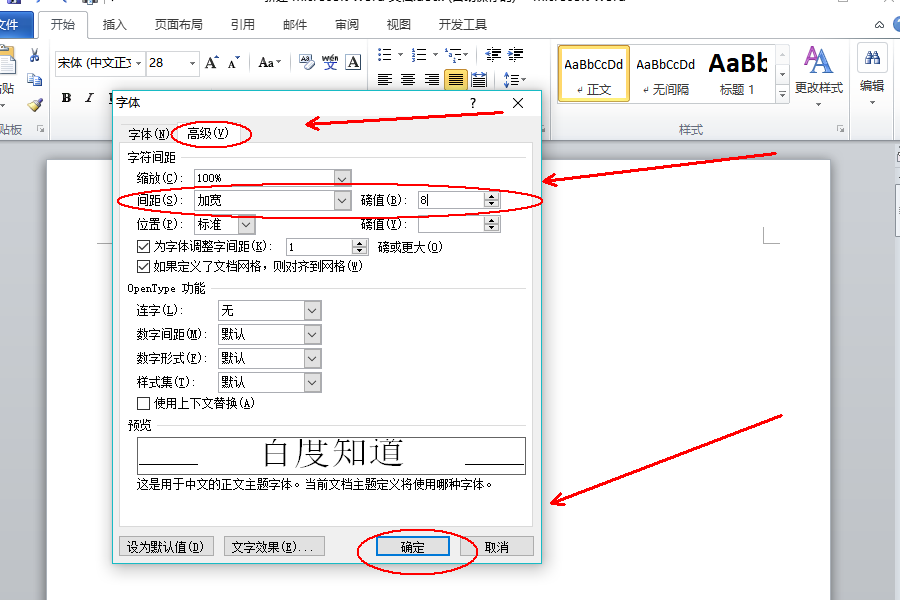Click the help question mark in 字体 dialog
The image size is (900, 600).
(x=473, y=103)
